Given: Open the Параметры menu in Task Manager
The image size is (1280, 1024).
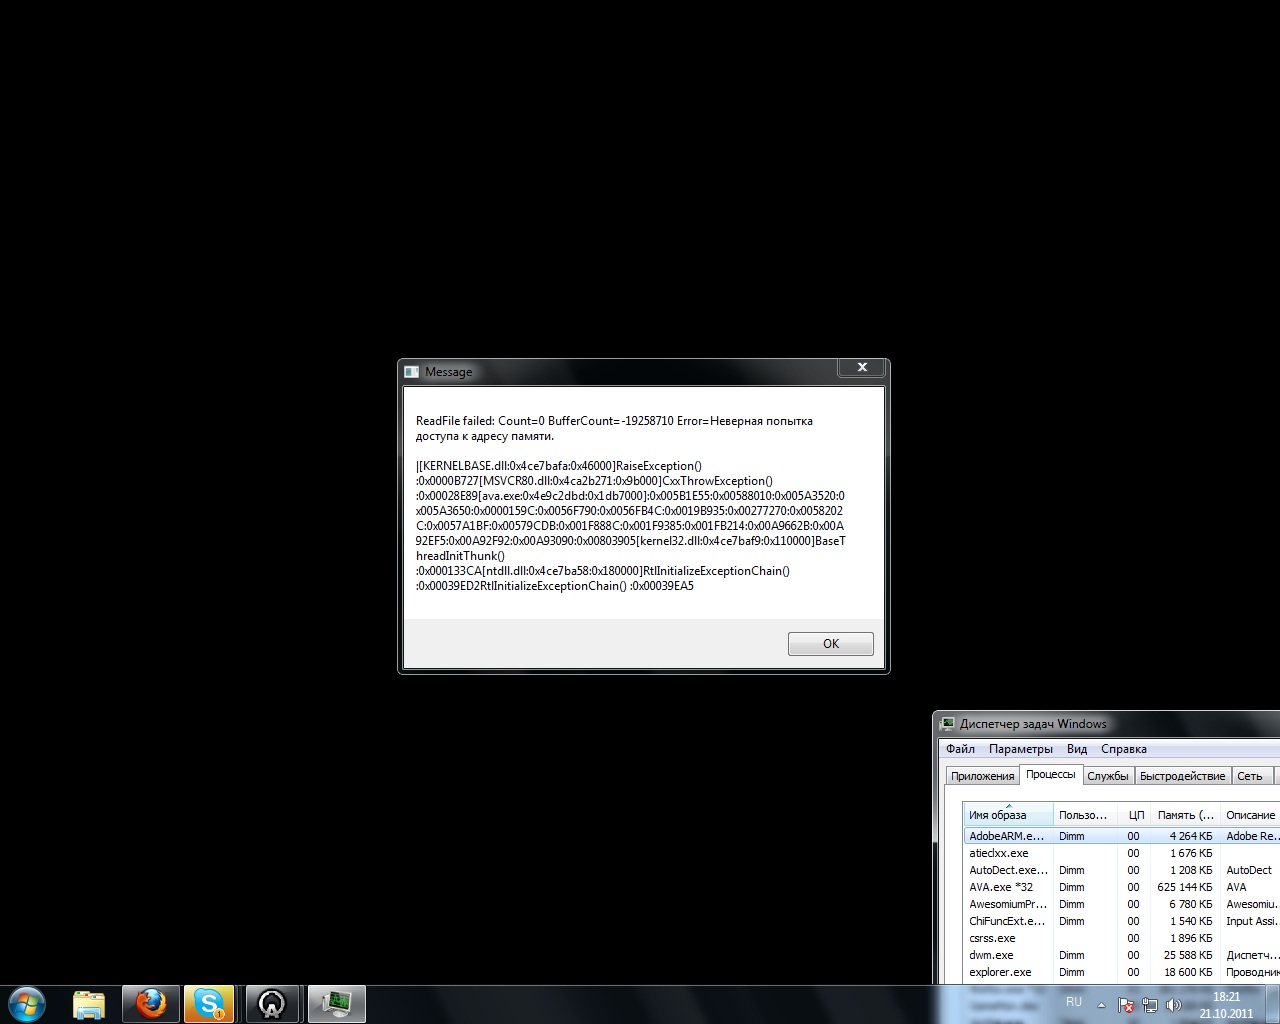Looking at the screenshot, I should point(1021,749).
